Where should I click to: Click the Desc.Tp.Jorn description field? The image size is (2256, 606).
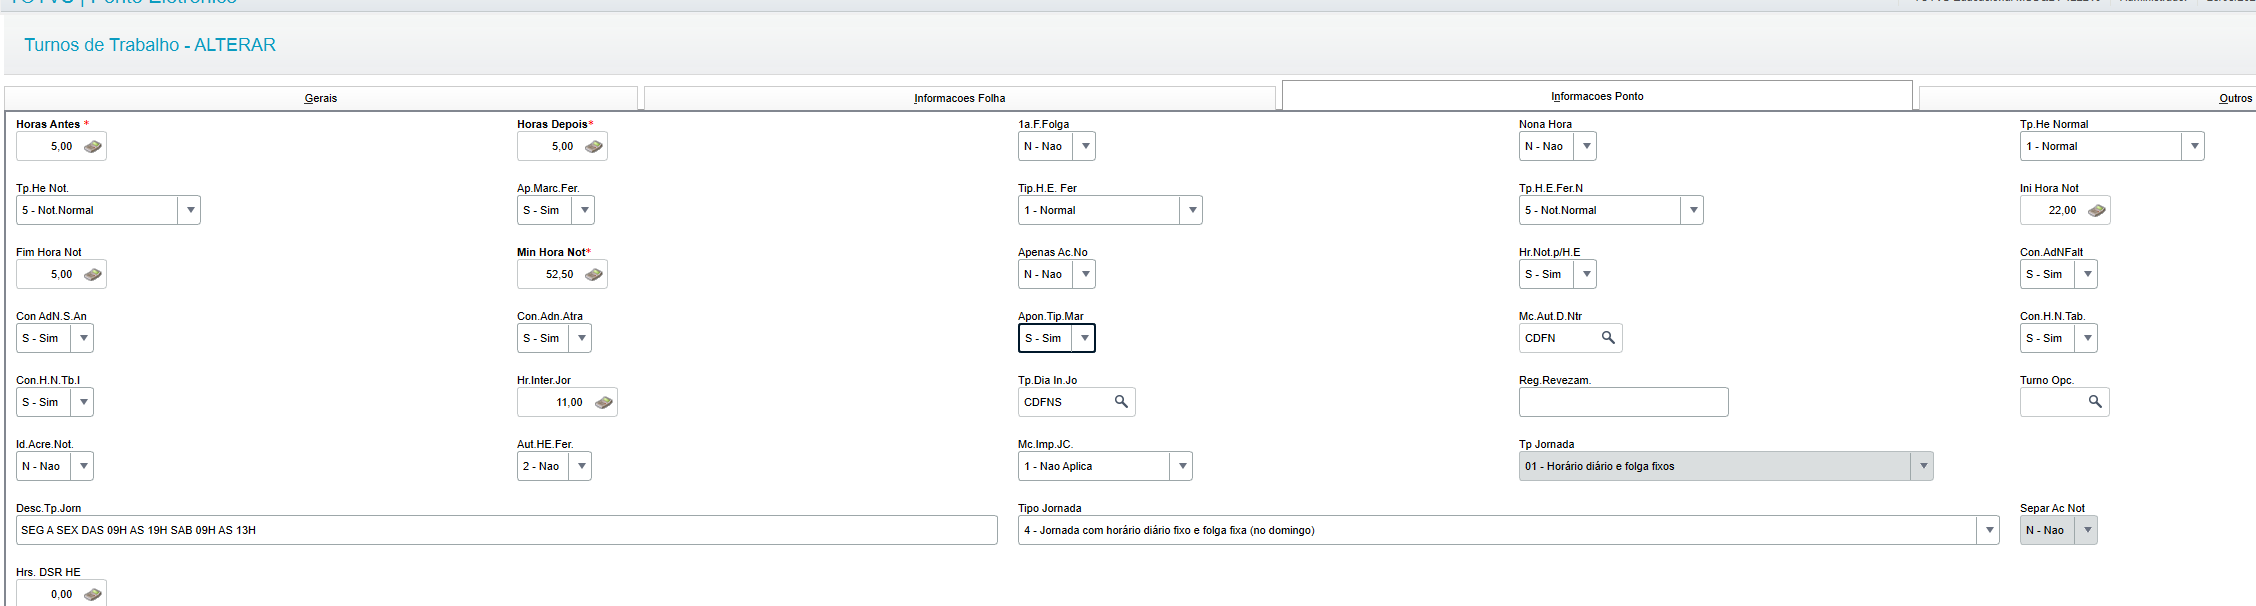point(506,531)
